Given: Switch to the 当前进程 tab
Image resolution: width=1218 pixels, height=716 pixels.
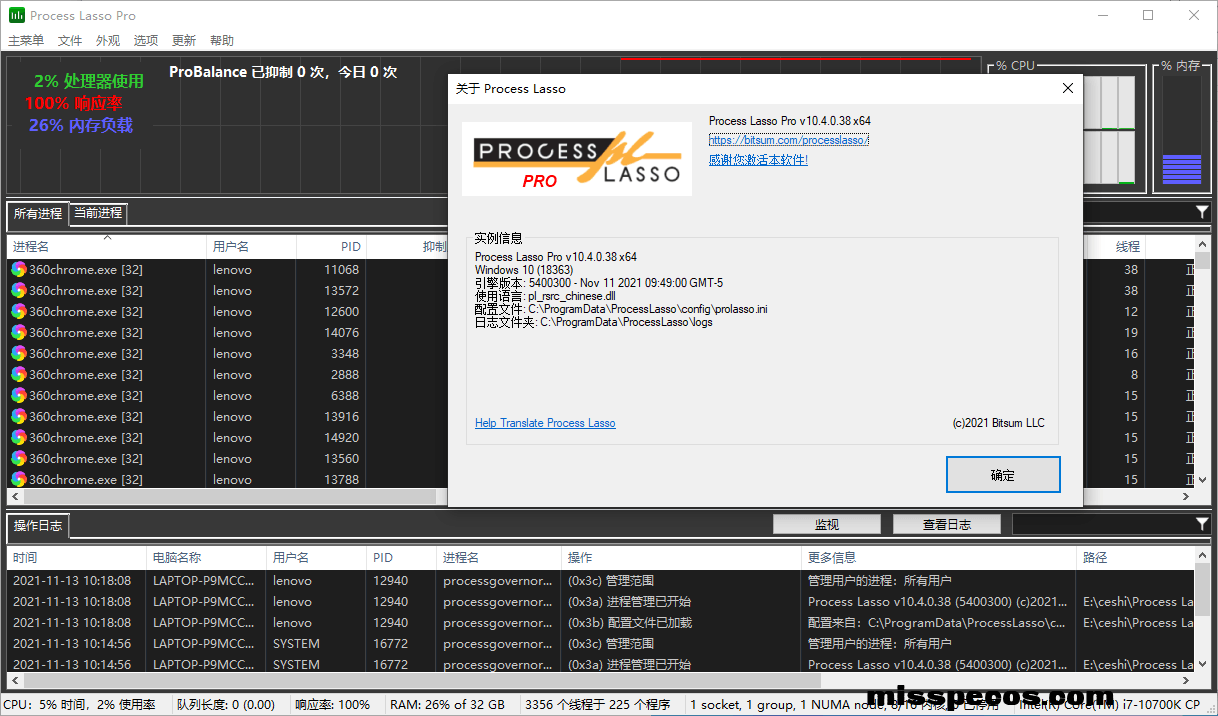Looking at the screenshot, I should click(x=98, y=213).
